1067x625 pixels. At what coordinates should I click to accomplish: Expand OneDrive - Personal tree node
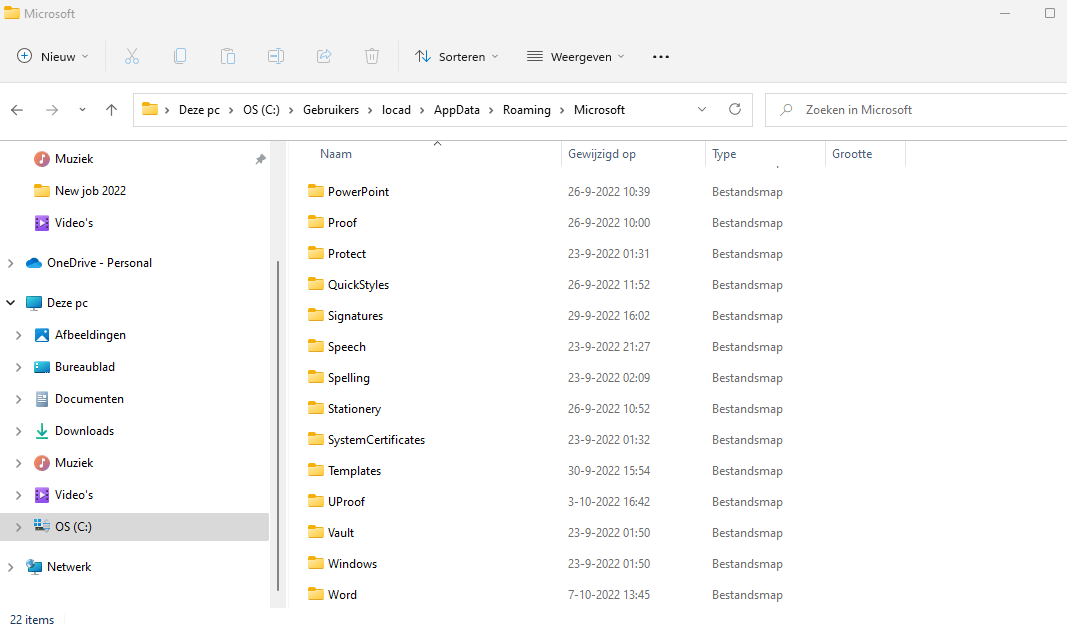(x=10, y=263)
